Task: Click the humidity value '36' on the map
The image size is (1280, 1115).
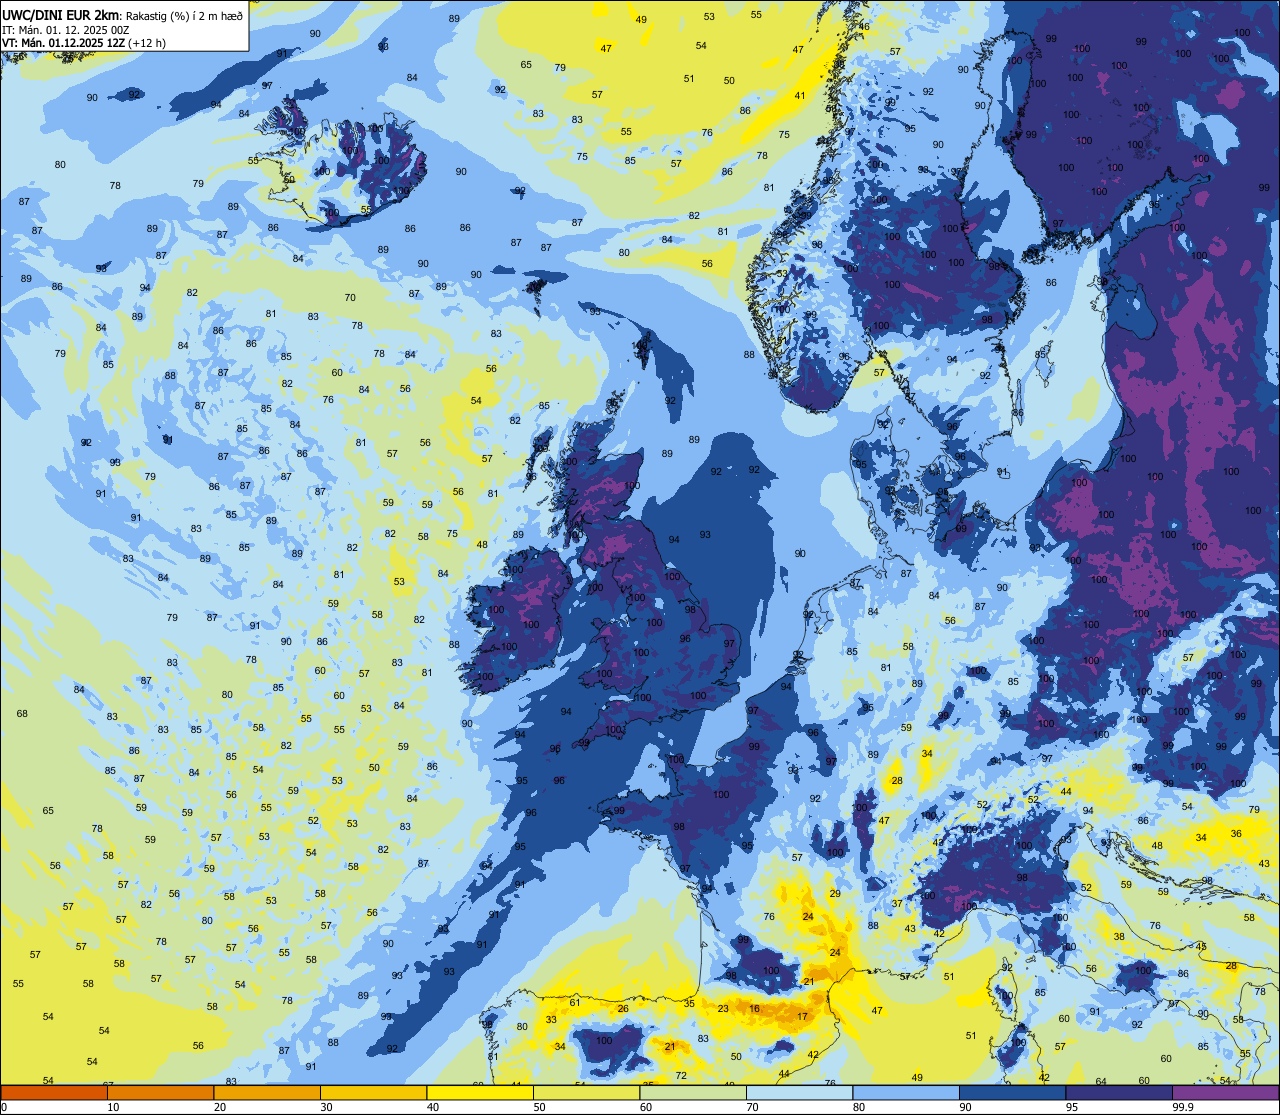Action: click(x=1236, y=833)
